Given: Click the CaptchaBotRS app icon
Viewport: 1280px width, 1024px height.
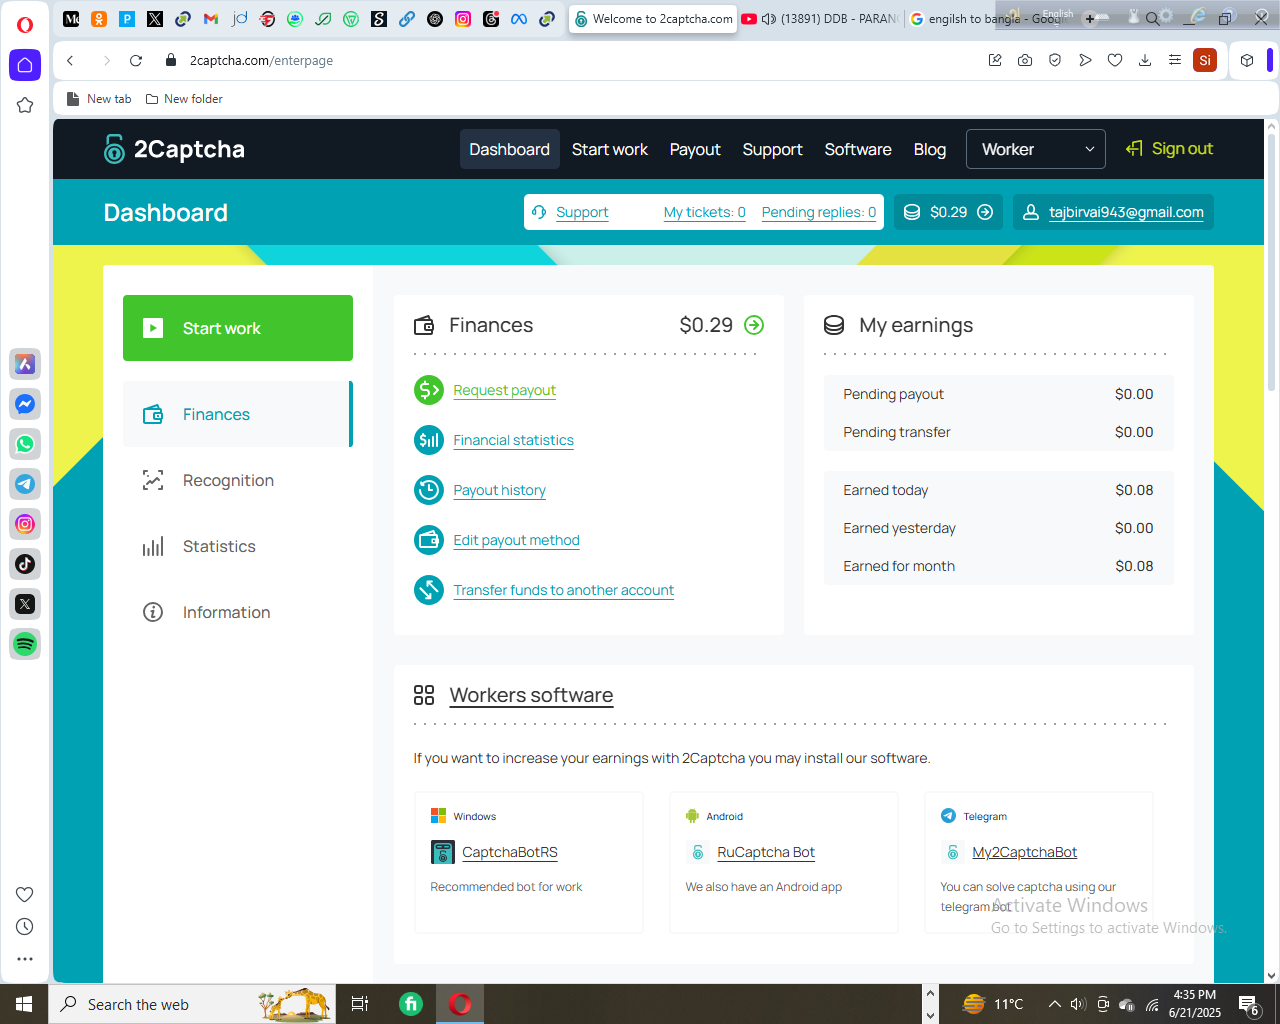Looking at the screenshot, I should coord(442,852).
